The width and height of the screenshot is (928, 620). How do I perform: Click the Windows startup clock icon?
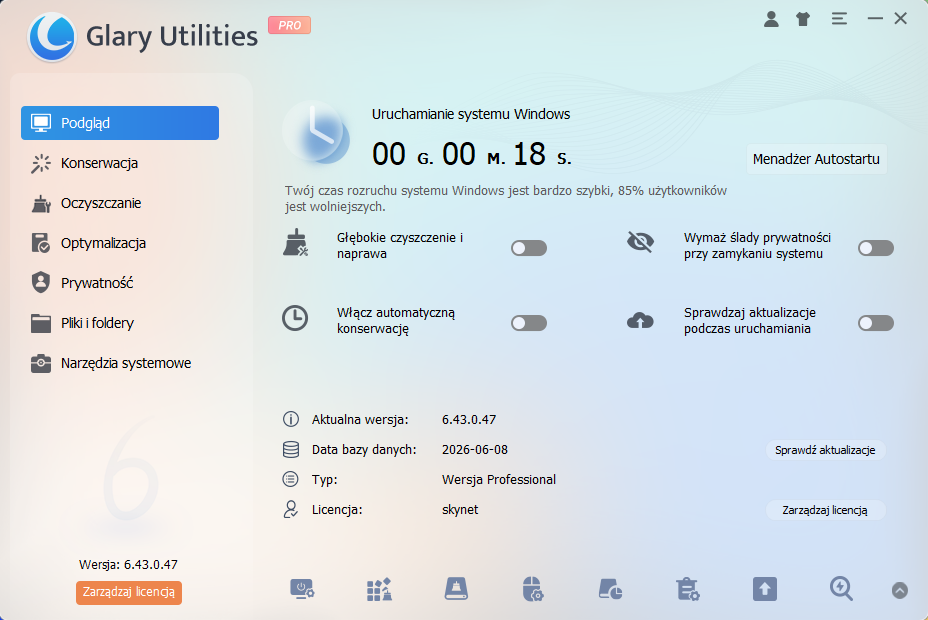click(317, 133)
